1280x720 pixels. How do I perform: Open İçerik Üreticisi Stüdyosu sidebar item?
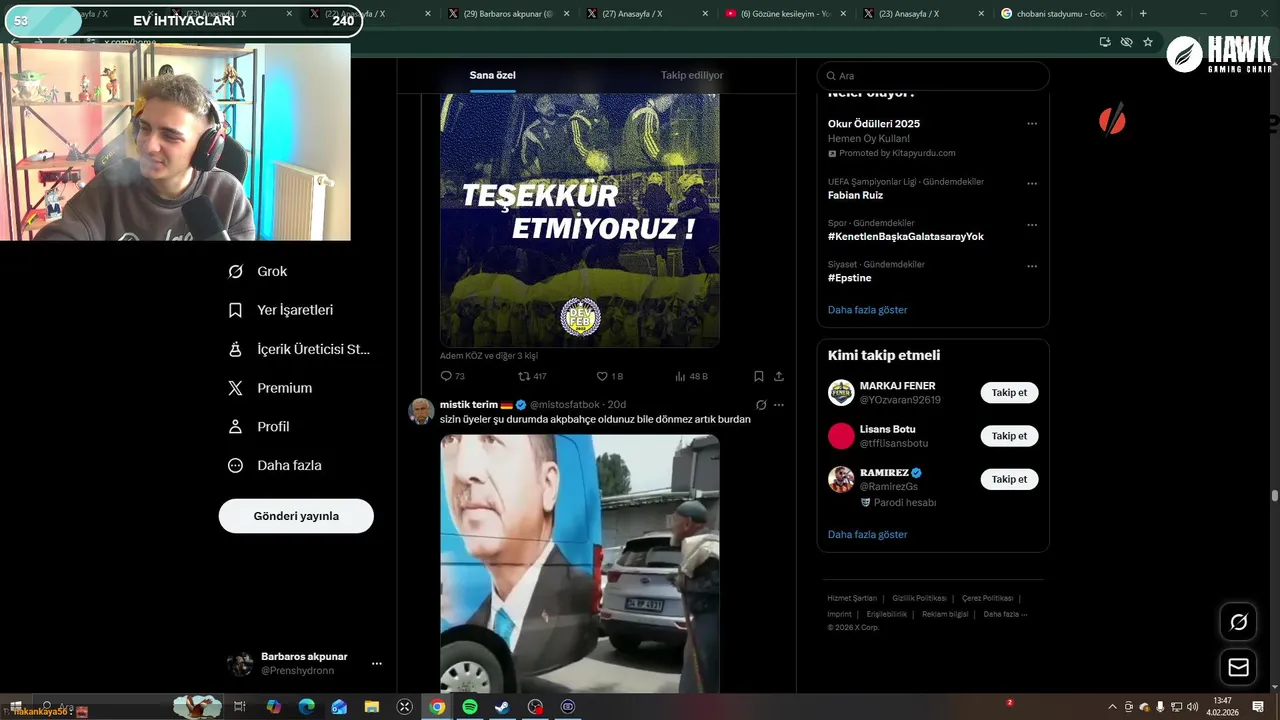(x=298, y=349)
